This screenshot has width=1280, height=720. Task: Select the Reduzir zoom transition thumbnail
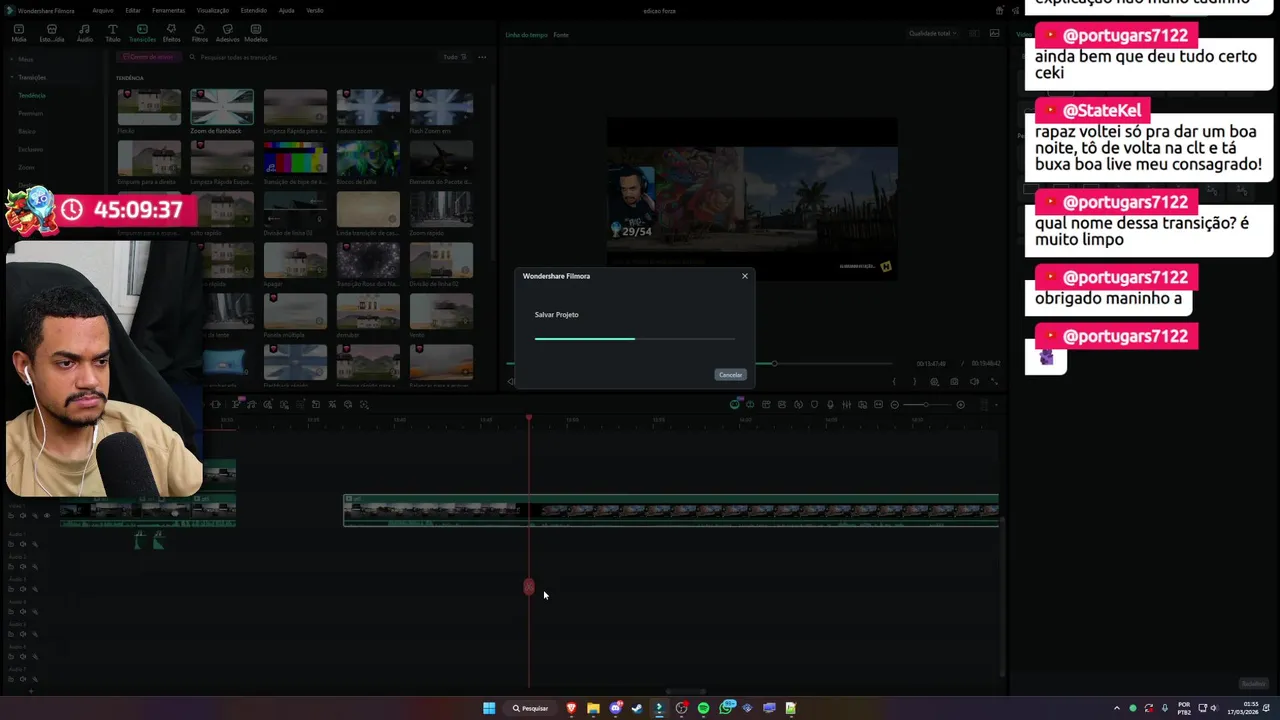pyautogui.click(x=368, y=107)
